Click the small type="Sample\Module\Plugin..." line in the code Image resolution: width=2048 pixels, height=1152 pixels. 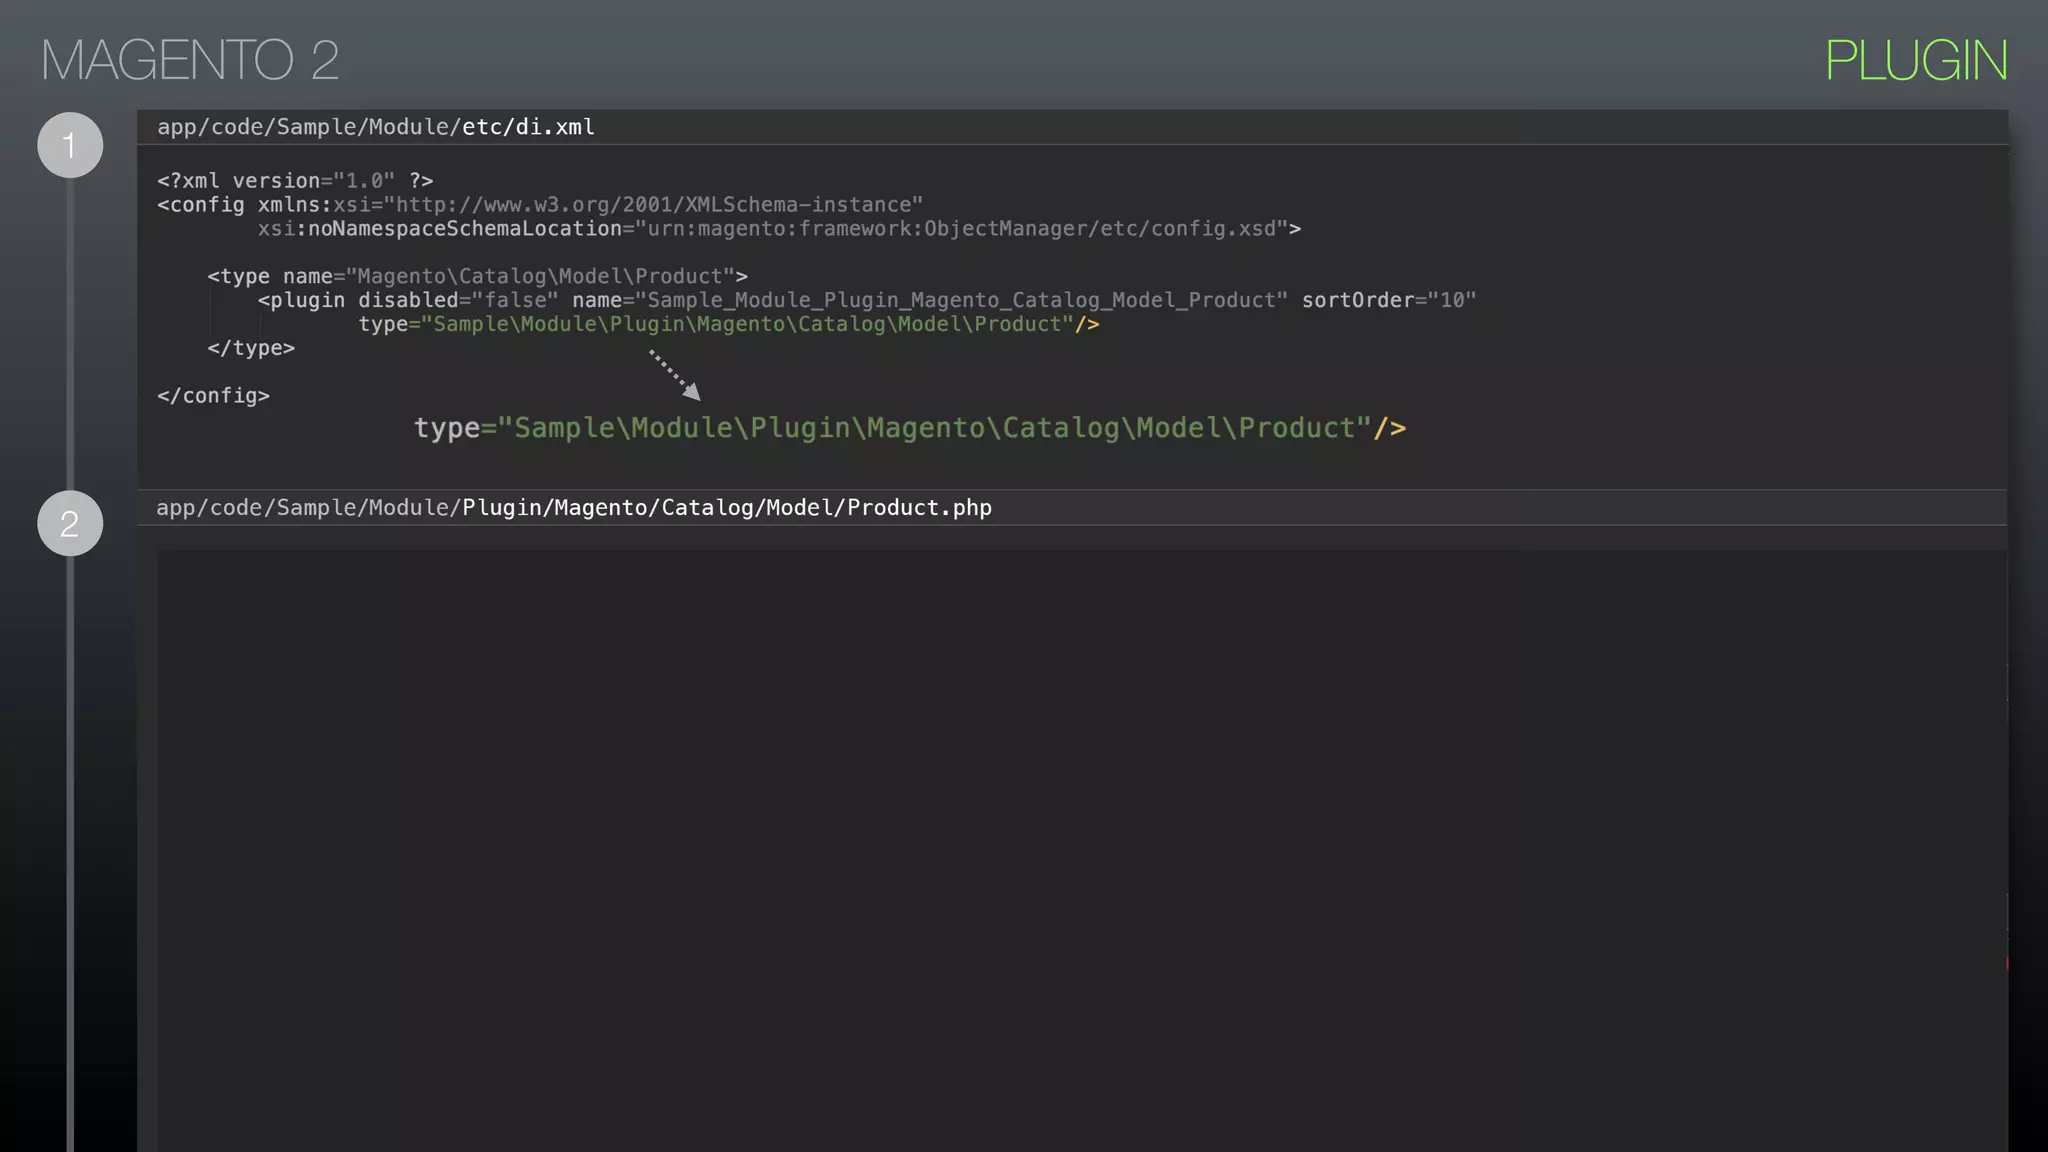pos(729,324)
